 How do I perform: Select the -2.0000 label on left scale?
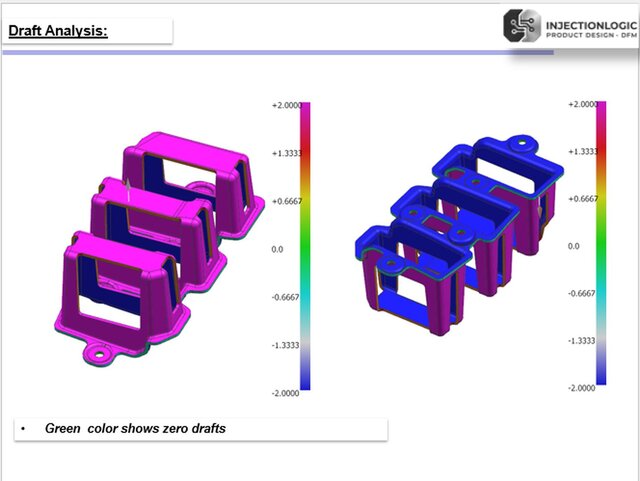(x=285, y=391)
